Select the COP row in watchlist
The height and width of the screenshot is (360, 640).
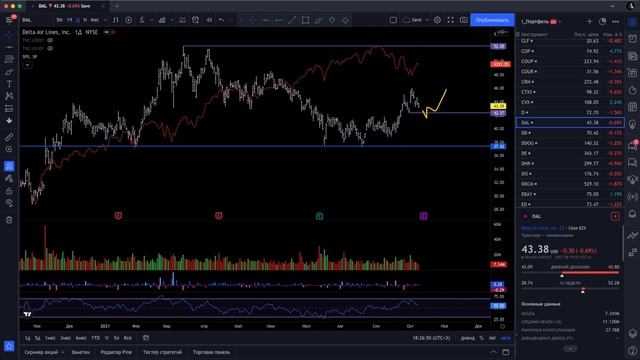tap(570, 51)
